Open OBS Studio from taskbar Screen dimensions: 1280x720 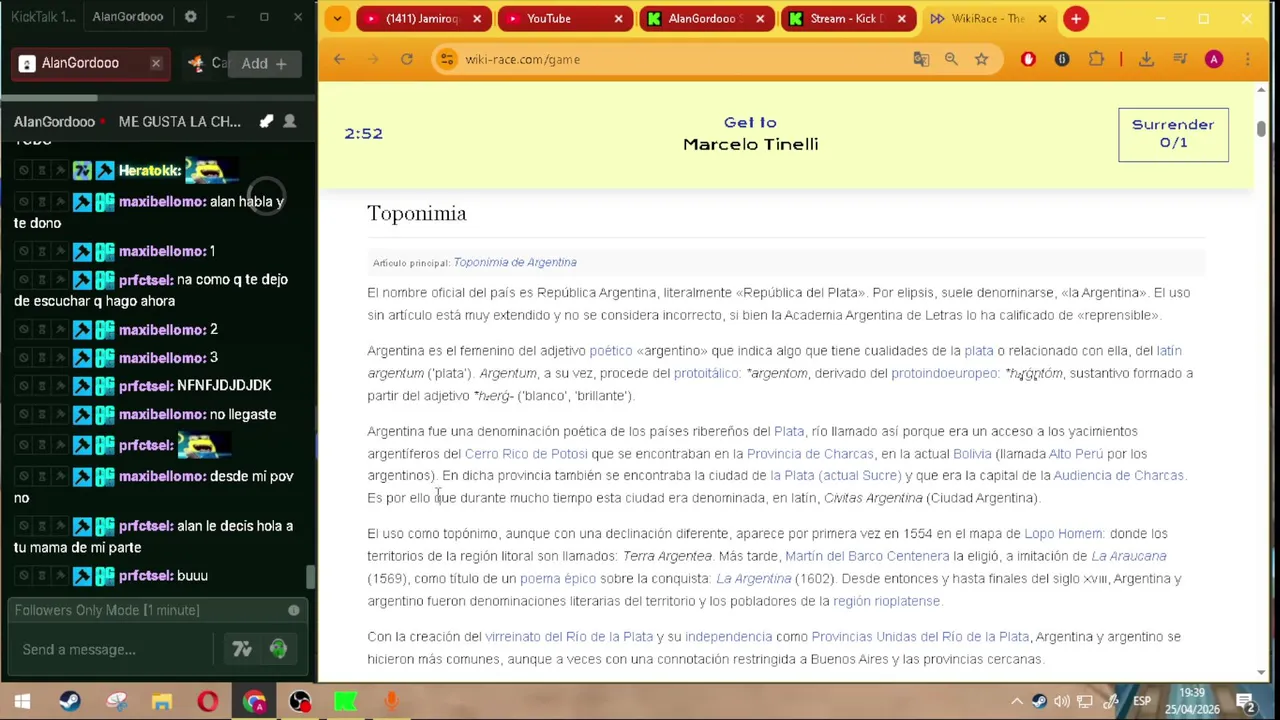click(x=299, y=701)
